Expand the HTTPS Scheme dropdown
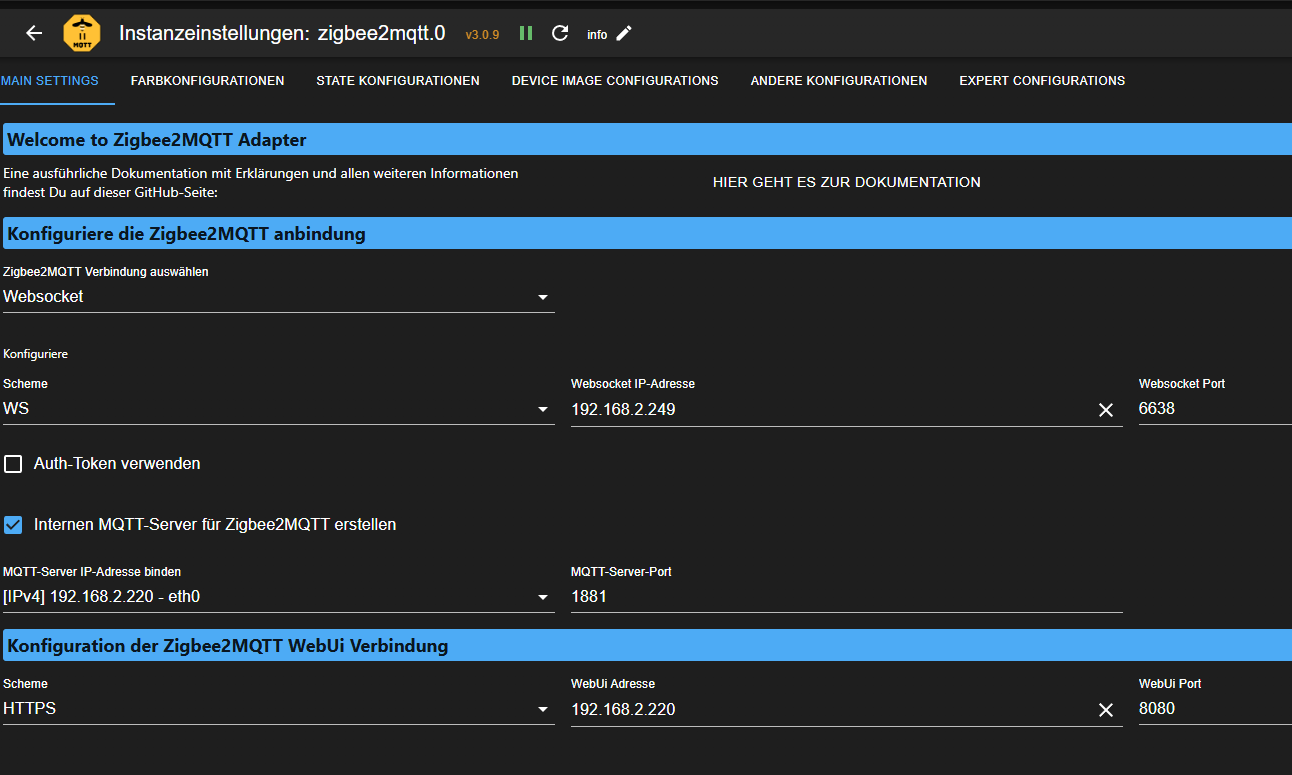The image size is (1292, 775). pos(278,709)
